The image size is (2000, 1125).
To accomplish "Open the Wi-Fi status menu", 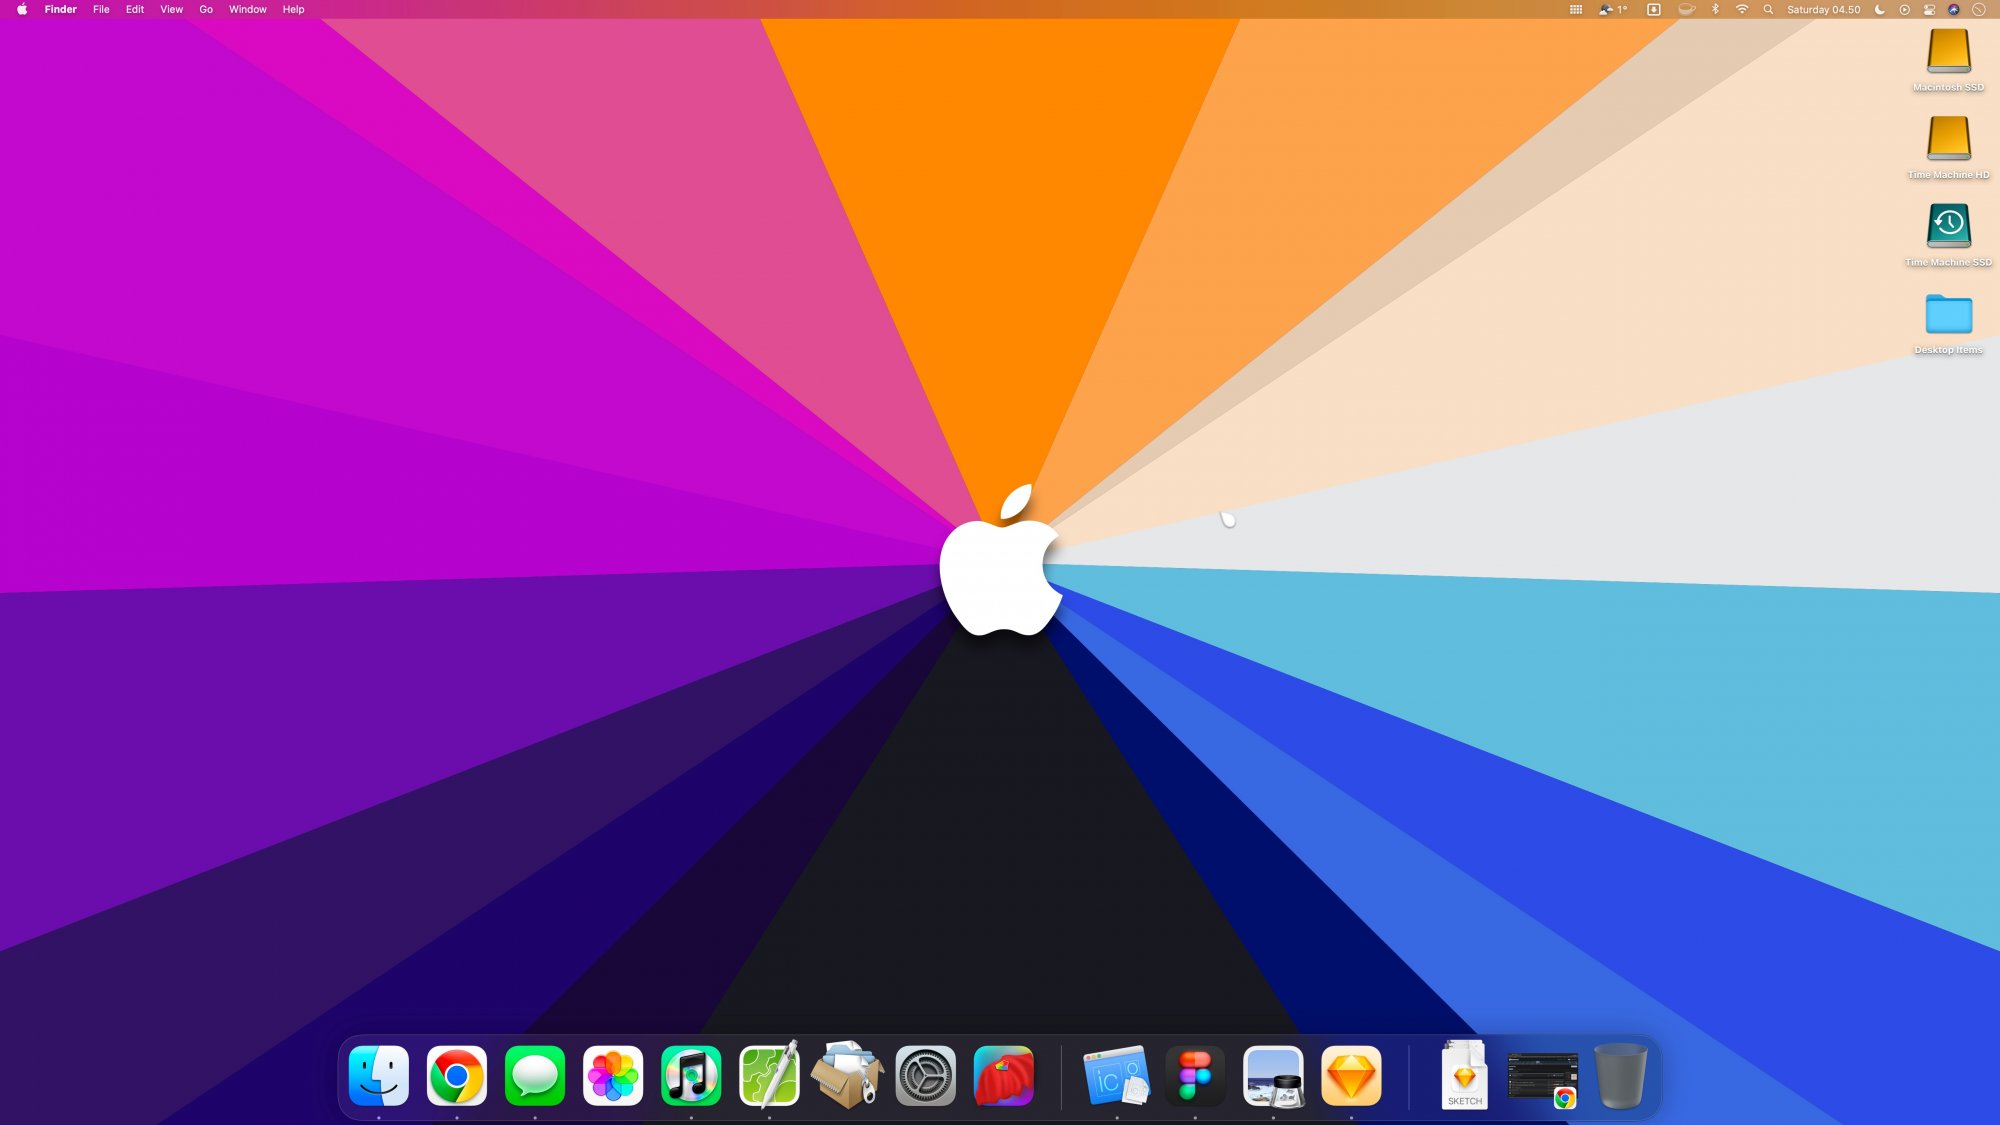I will pyautogui.click(x=1742, y=9).
